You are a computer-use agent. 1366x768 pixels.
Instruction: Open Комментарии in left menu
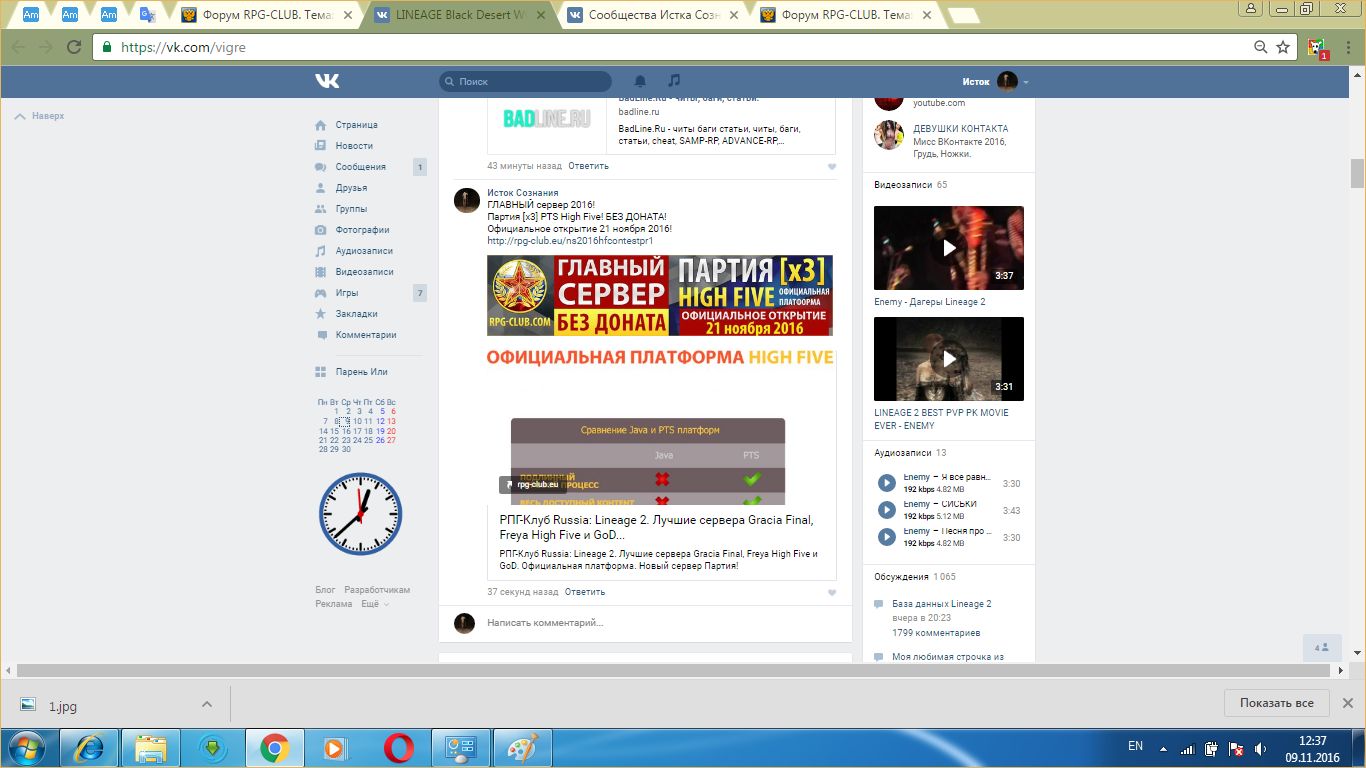pos(366,335)
